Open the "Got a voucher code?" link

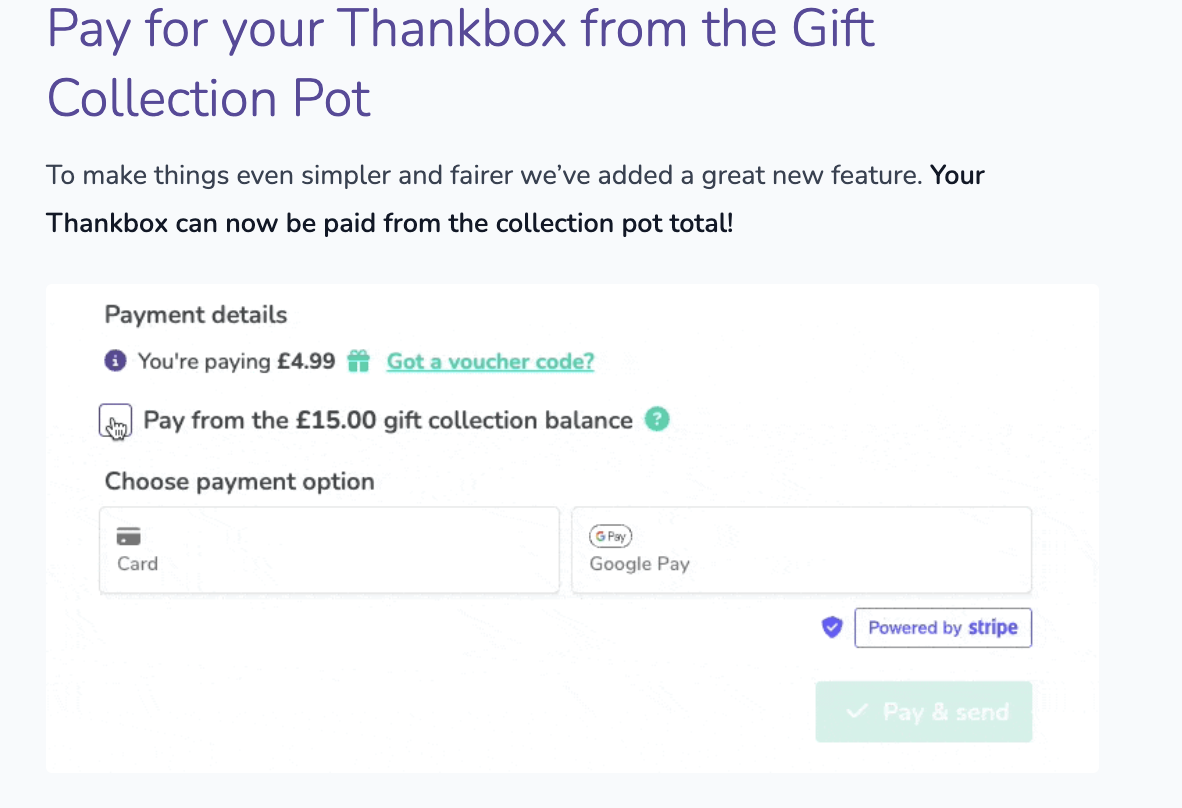click(x=490, y=361)
